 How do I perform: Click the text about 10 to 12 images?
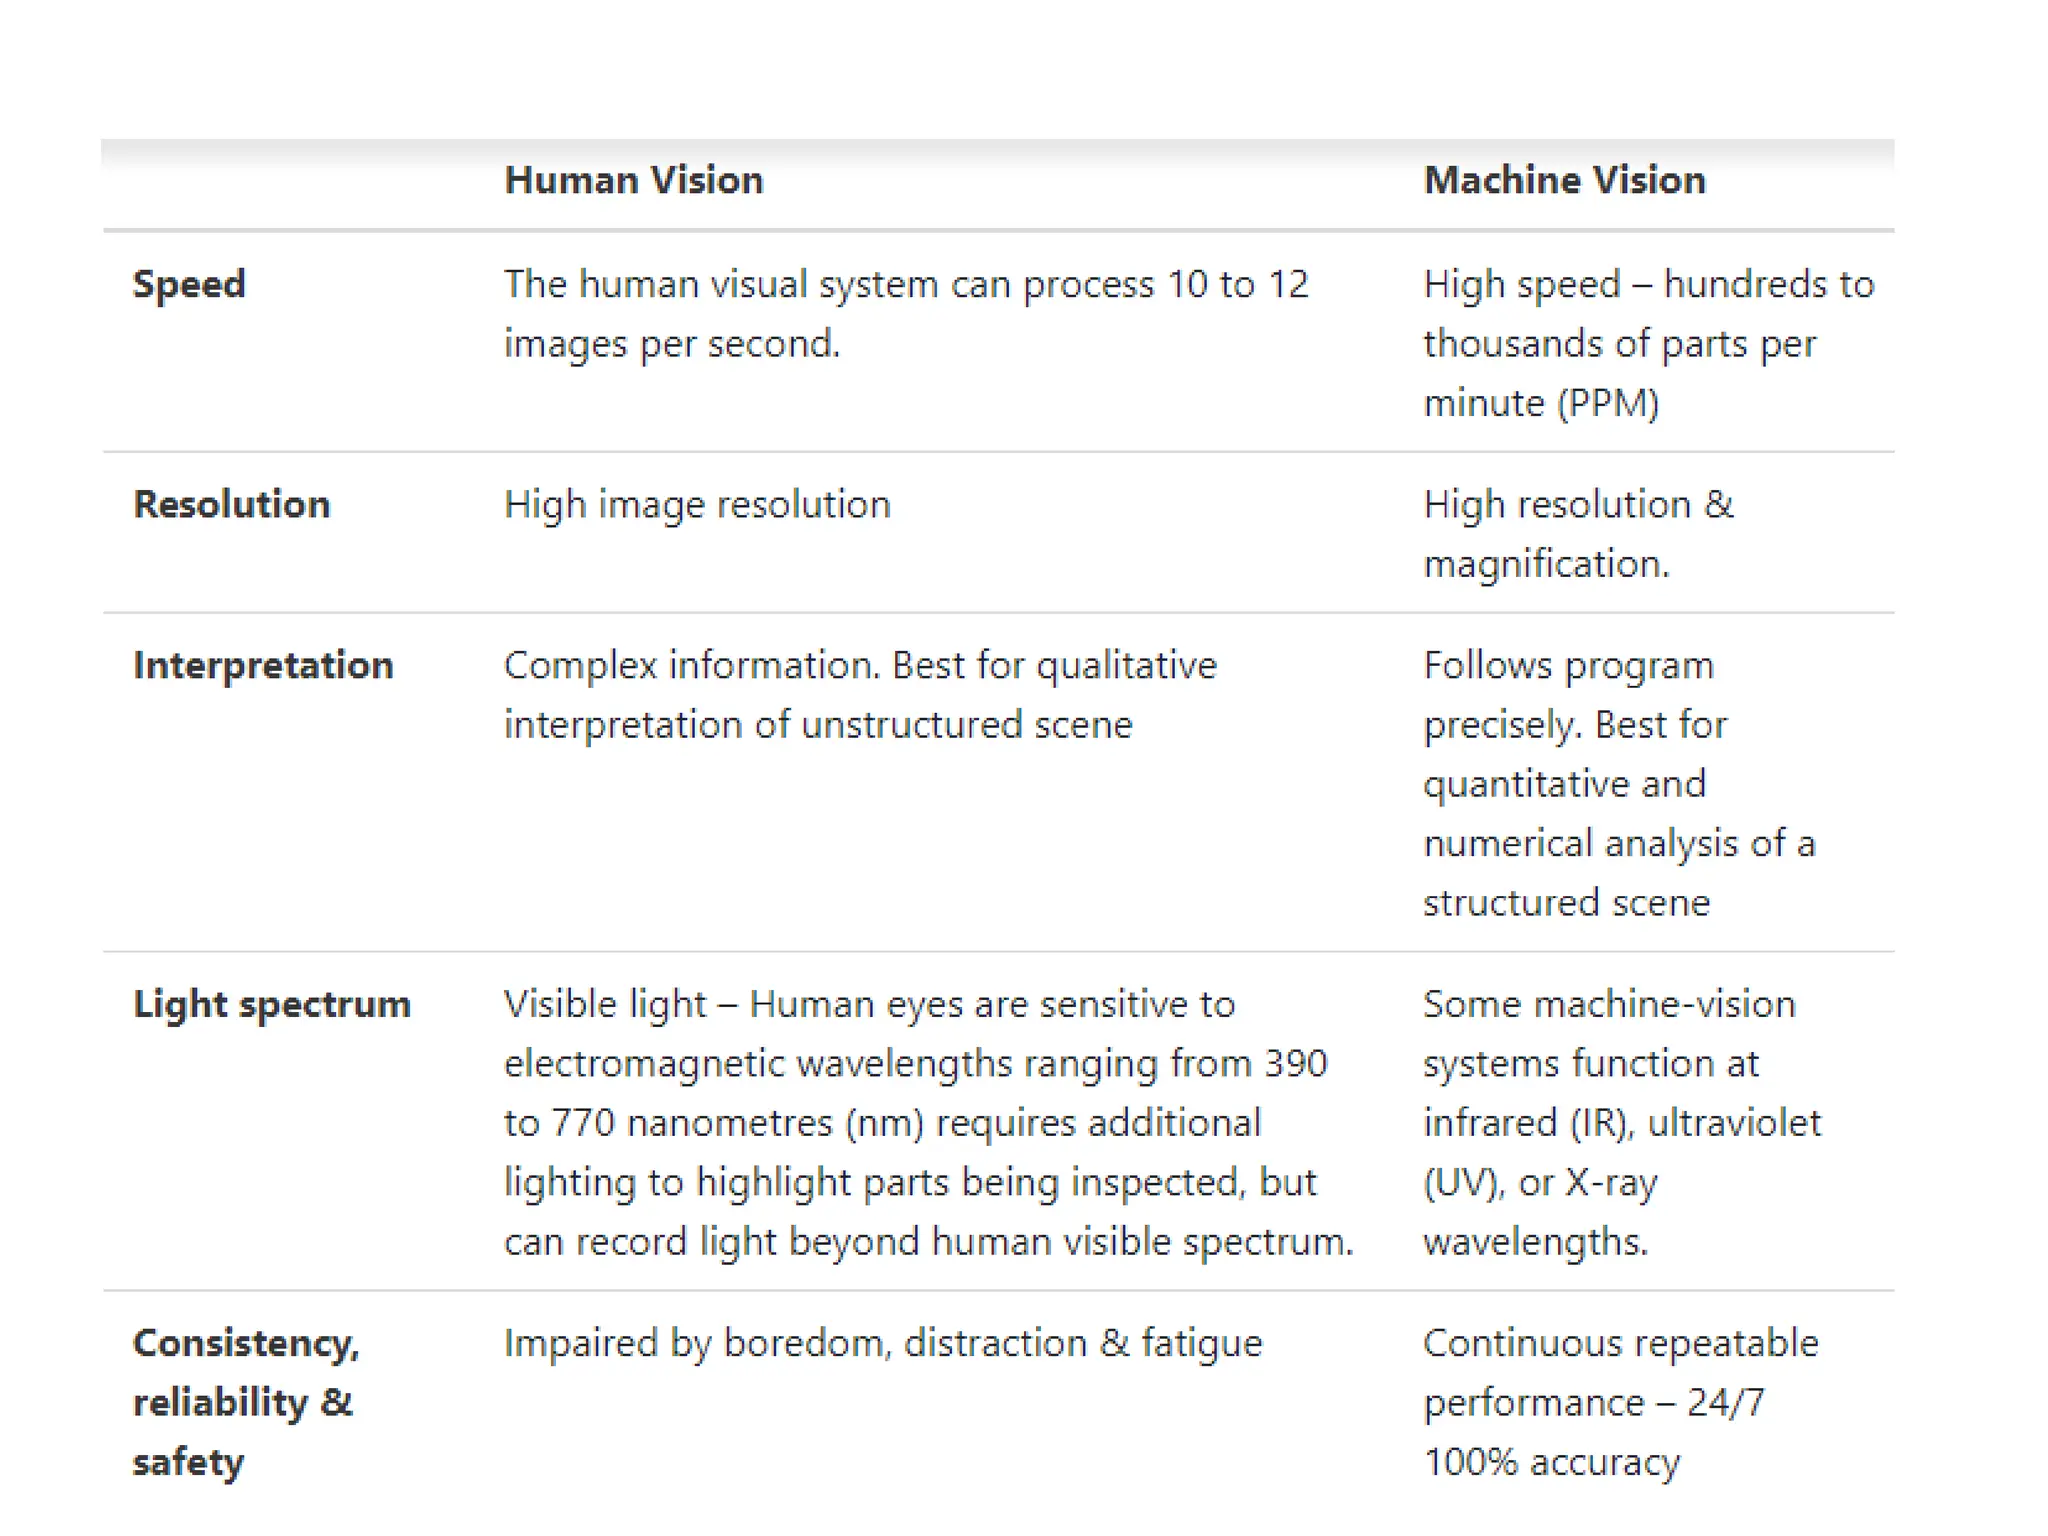906,314
